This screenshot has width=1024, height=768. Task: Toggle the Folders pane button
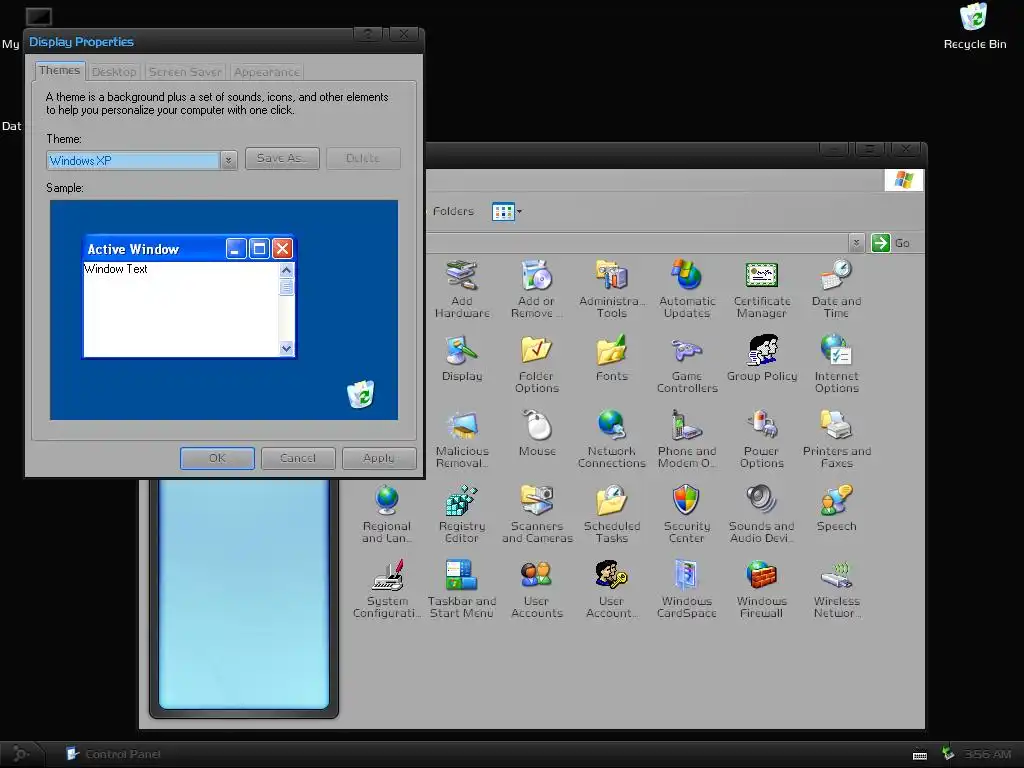[453, 211]
